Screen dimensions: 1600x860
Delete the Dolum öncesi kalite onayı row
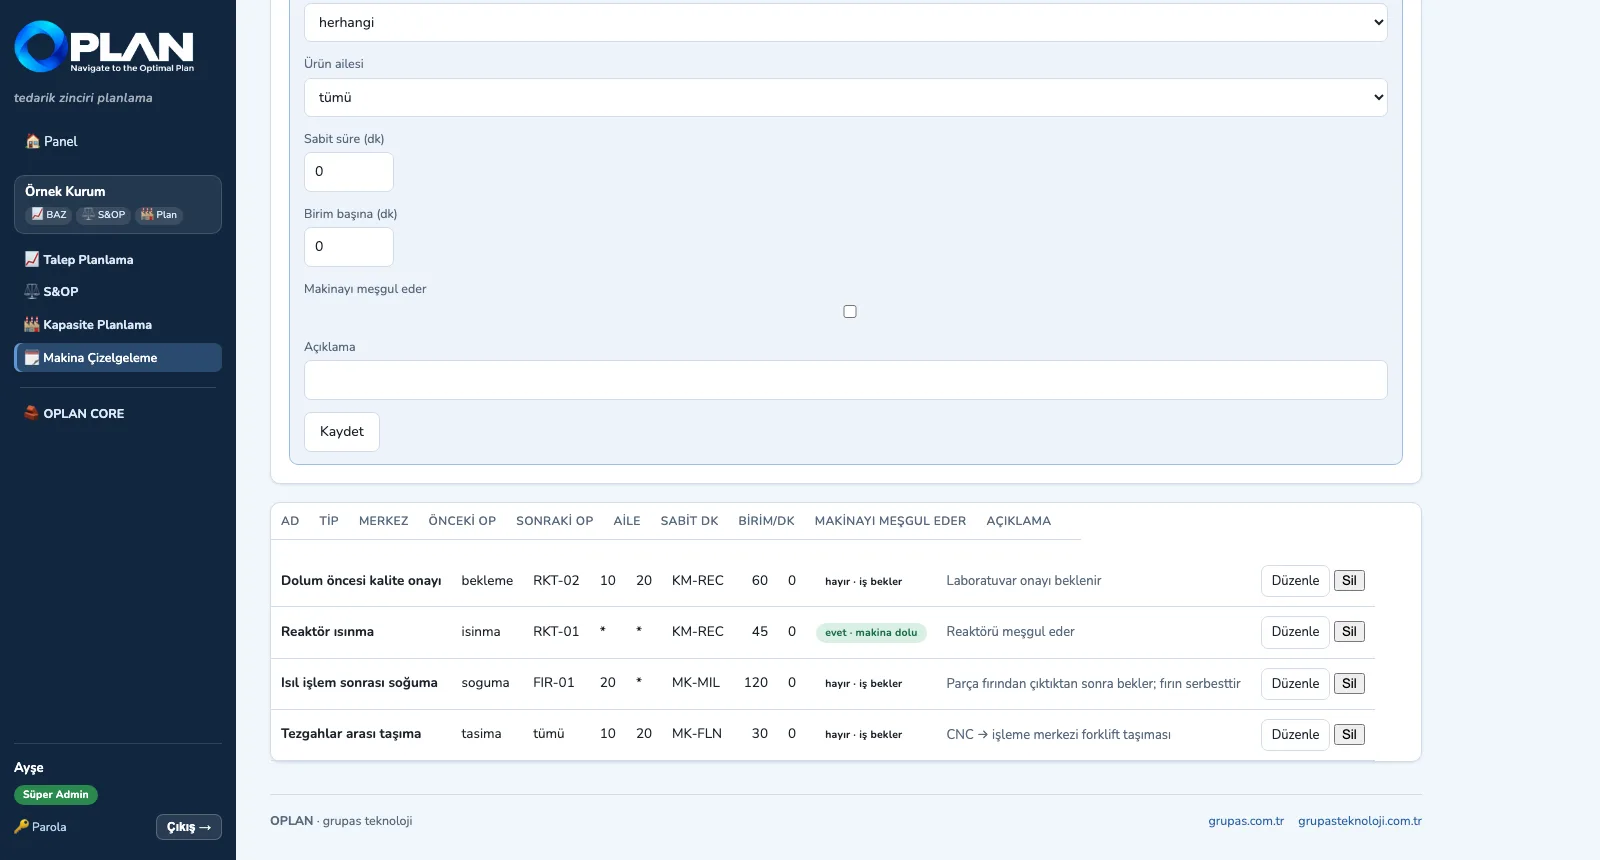[x=1349, y=581]
